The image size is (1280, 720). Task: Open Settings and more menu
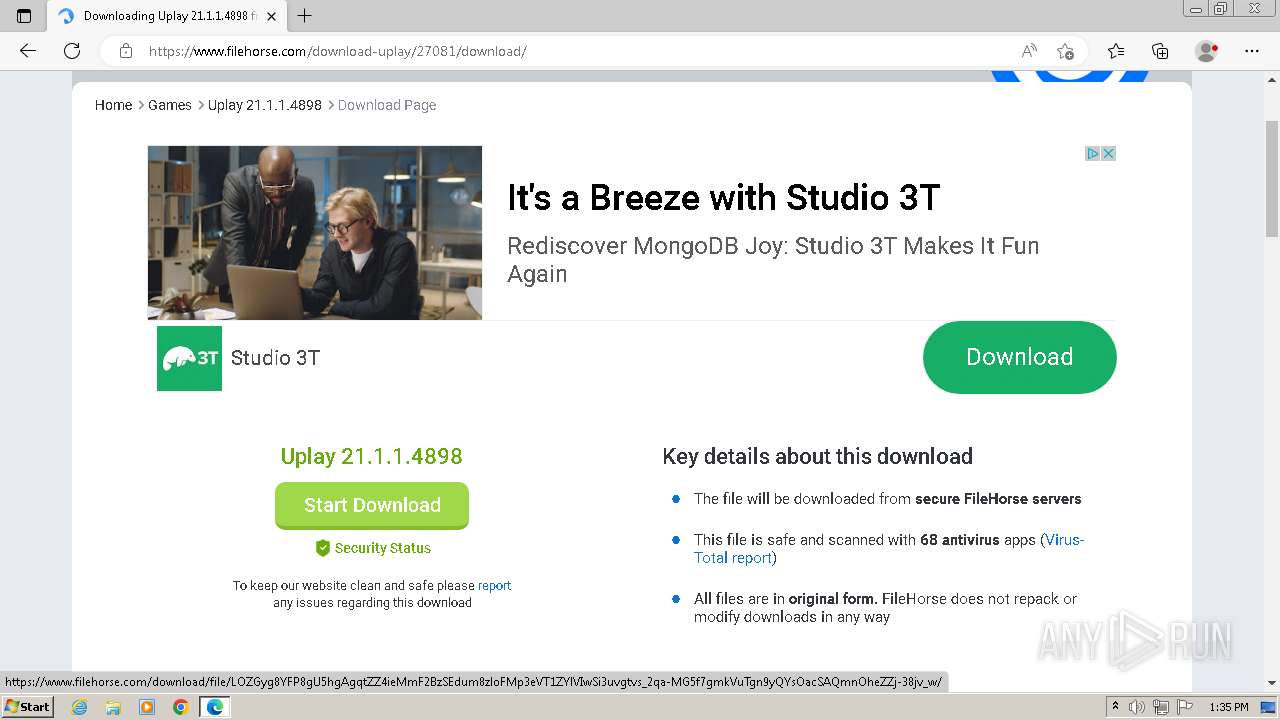click(x=1252, y=51)
